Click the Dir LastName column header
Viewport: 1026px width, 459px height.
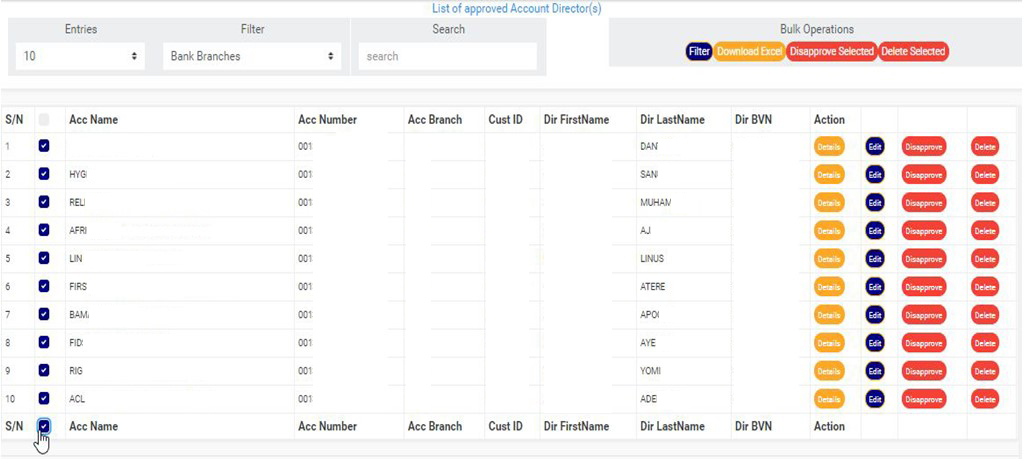[x=672, y=120]
